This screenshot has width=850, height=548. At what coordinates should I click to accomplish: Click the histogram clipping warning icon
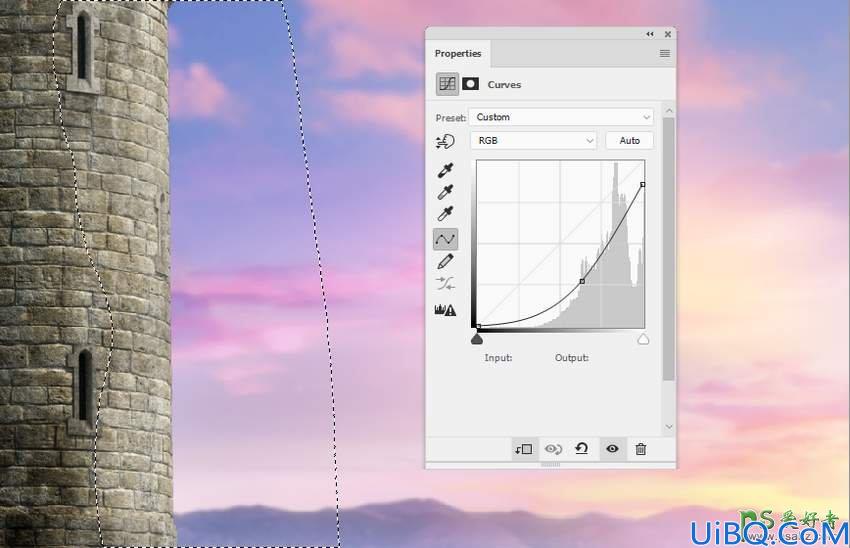[445, 310]
